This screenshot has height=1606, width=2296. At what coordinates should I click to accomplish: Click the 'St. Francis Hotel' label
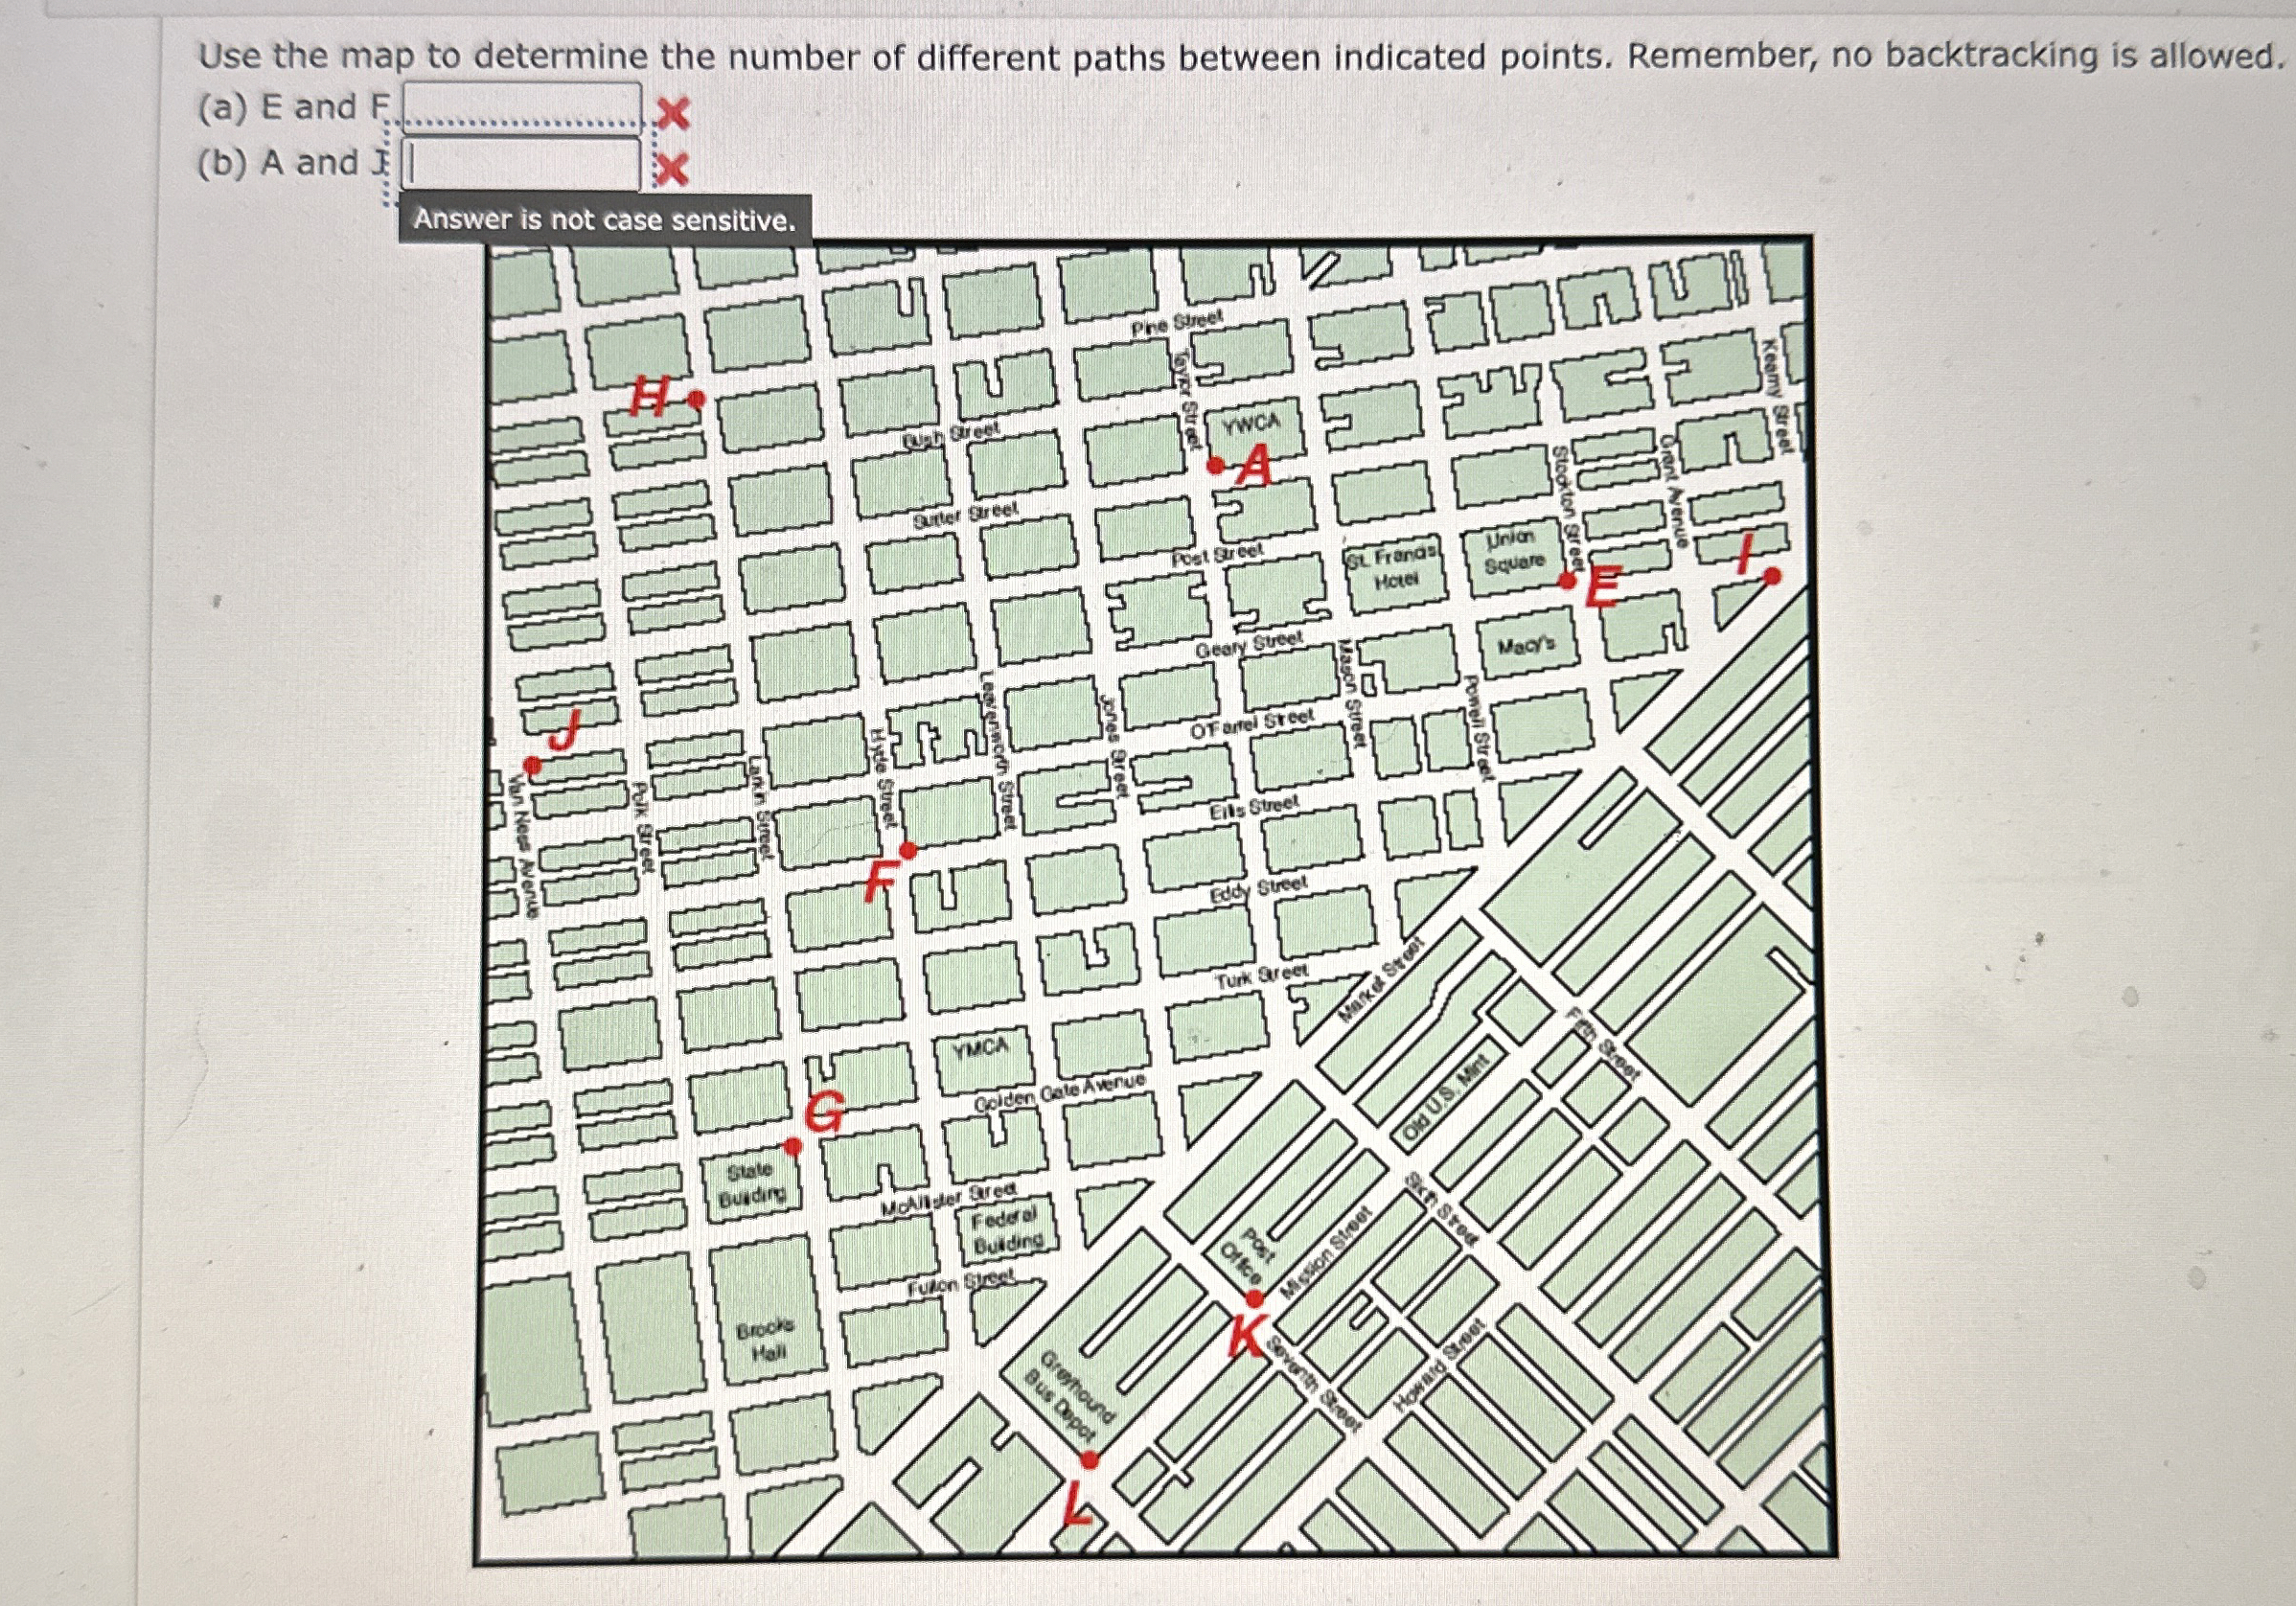(x=1393, y=568)
